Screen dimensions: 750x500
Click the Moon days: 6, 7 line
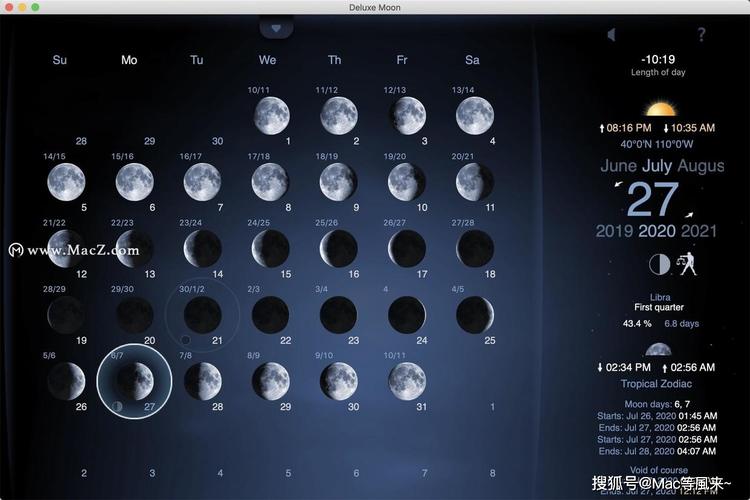(x=657, y=404)
